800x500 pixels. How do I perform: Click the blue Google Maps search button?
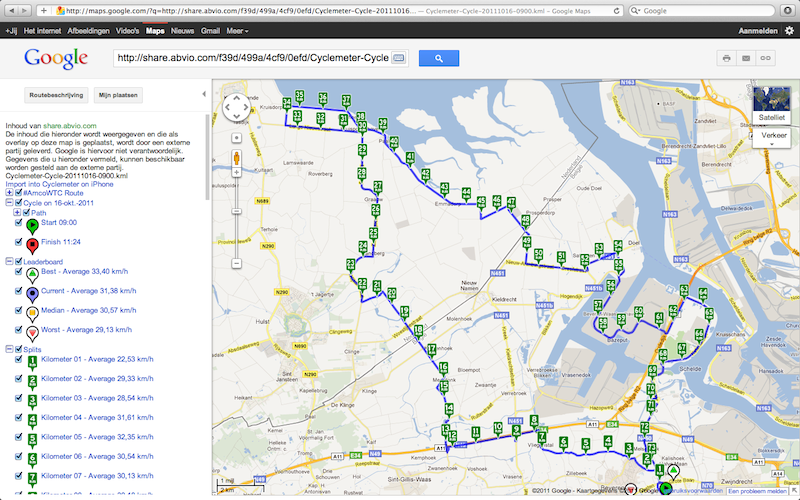439,58
